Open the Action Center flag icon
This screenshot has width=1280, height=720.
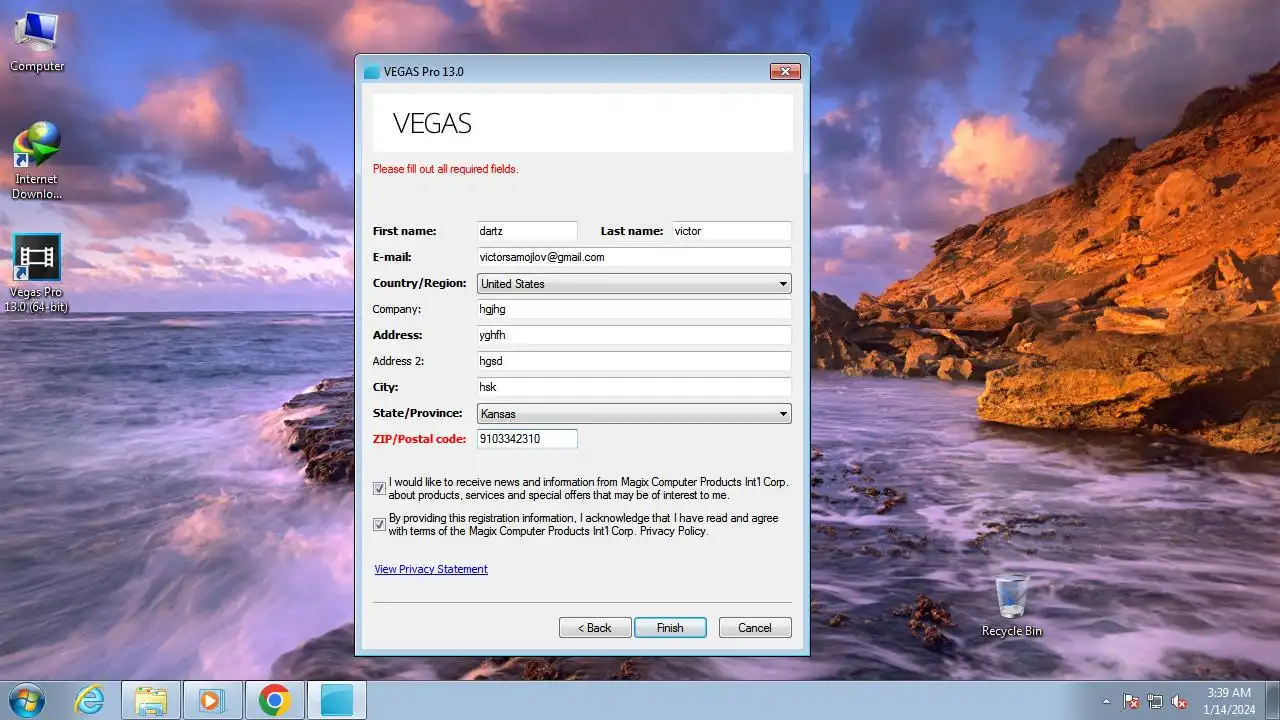pos(1131,701)
